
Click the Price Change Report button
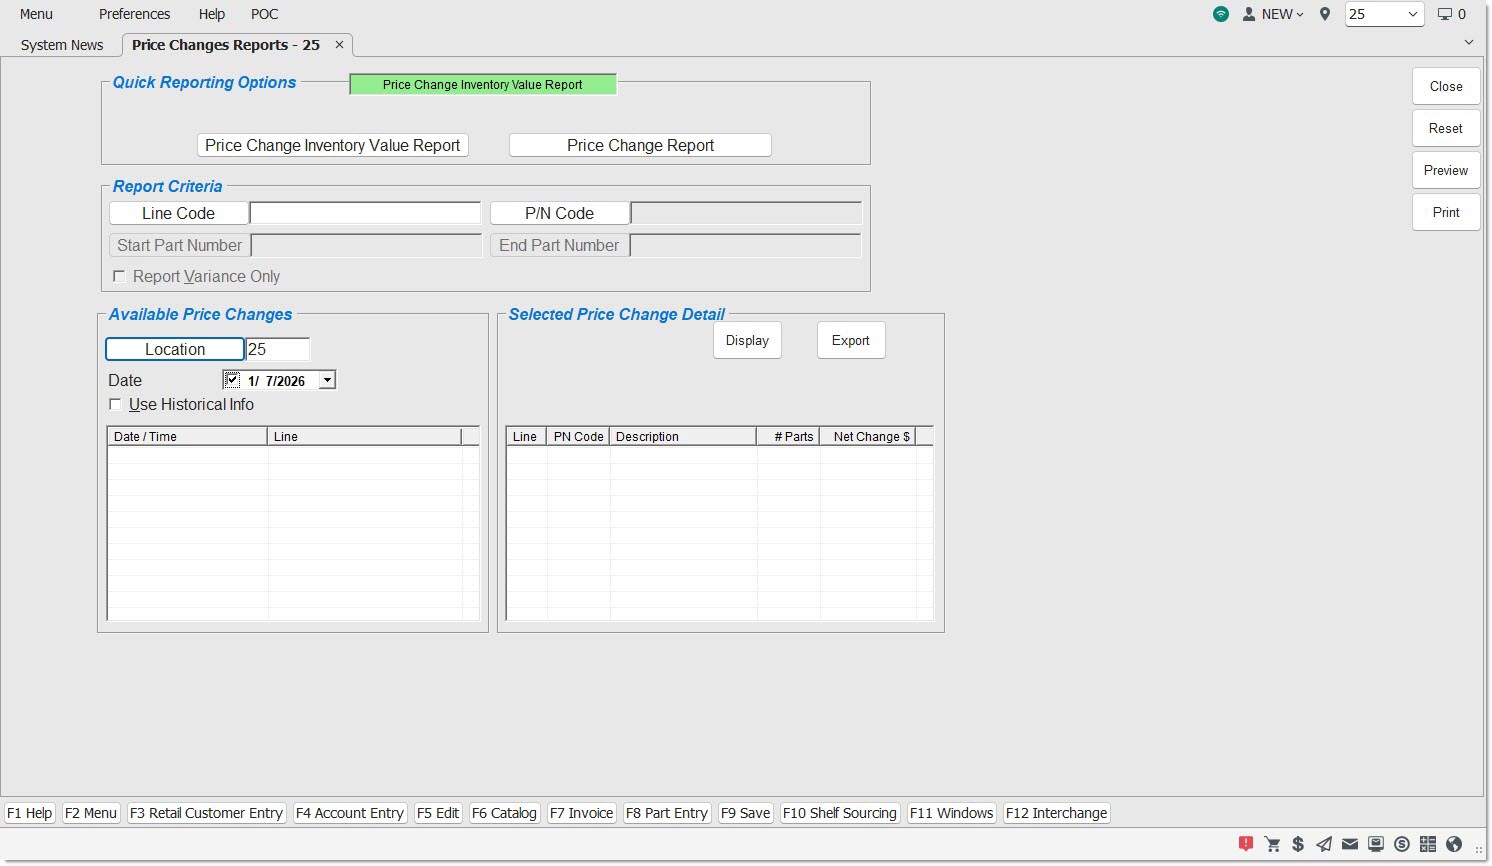point(640,145)
